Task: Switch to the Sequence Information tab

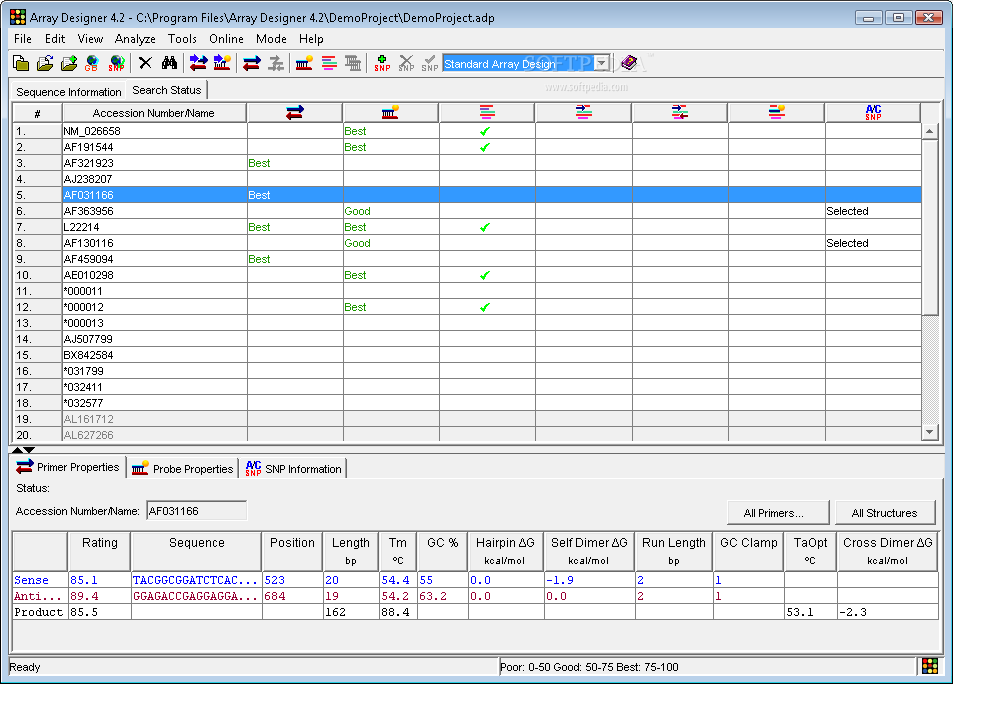Action: (69, 91)
